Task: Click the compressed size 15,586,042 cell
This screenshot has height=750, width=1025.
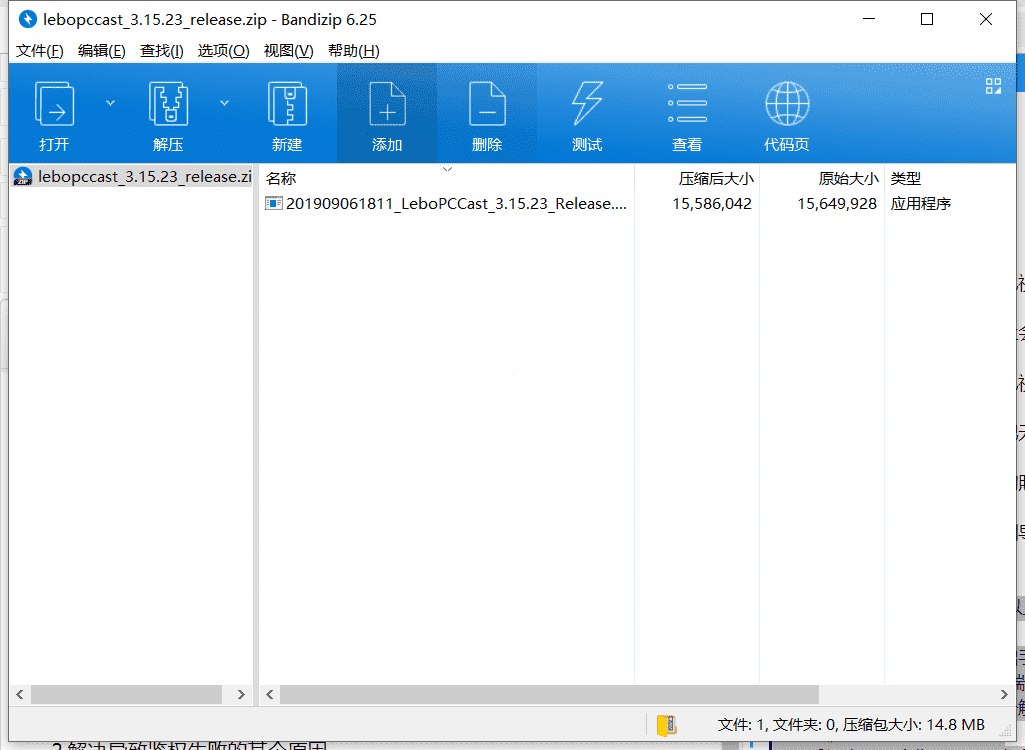Action: pos(712,204)
